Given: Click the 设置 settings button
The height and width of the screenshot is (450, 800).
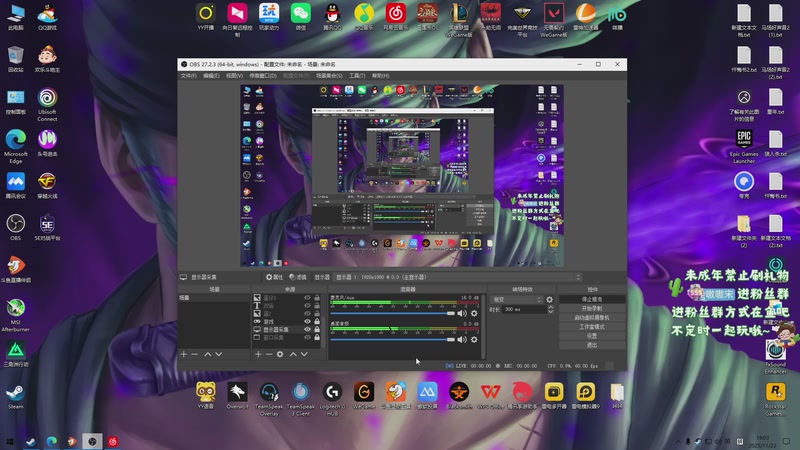Looking at the screenshot, I should pos(592,336).
